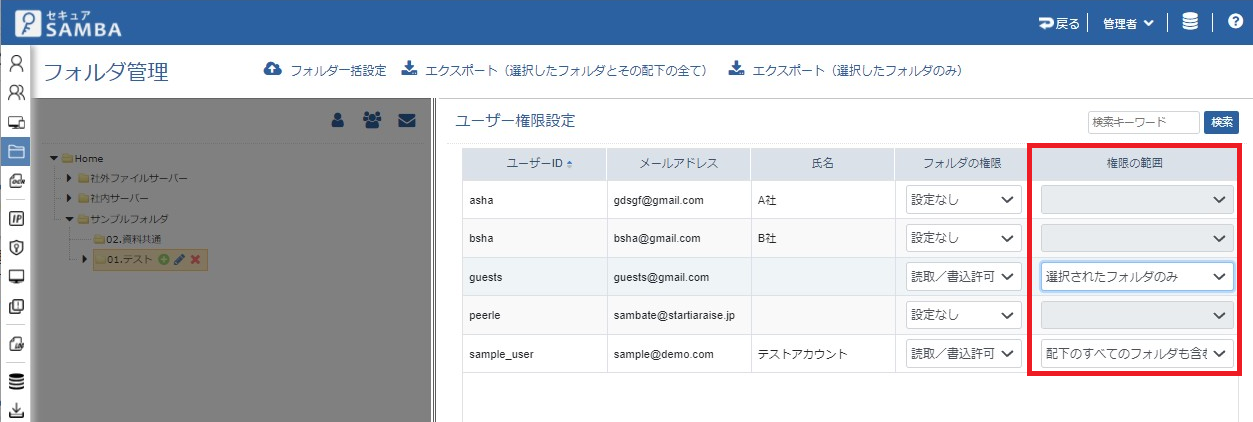1253x422 pixels.
Task: Open folder permission dropdown for asha
Action: pos(963,200)
